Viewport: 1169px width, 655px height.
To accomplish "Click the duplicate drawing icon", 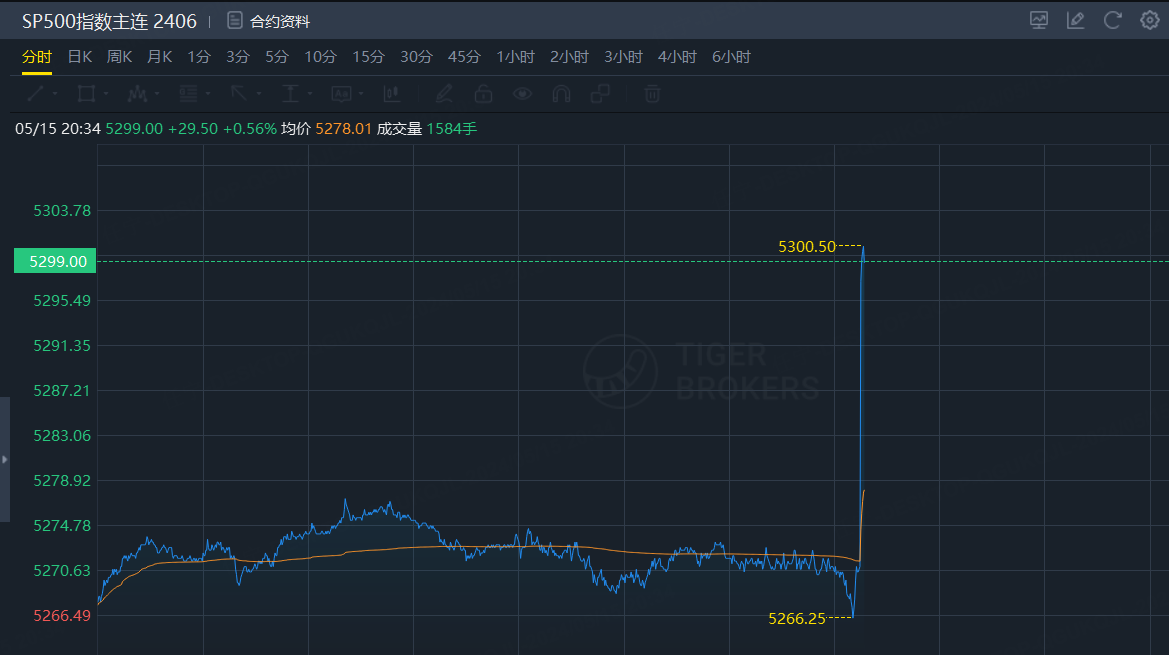I will pyautogui.click(x=600, y=93).
